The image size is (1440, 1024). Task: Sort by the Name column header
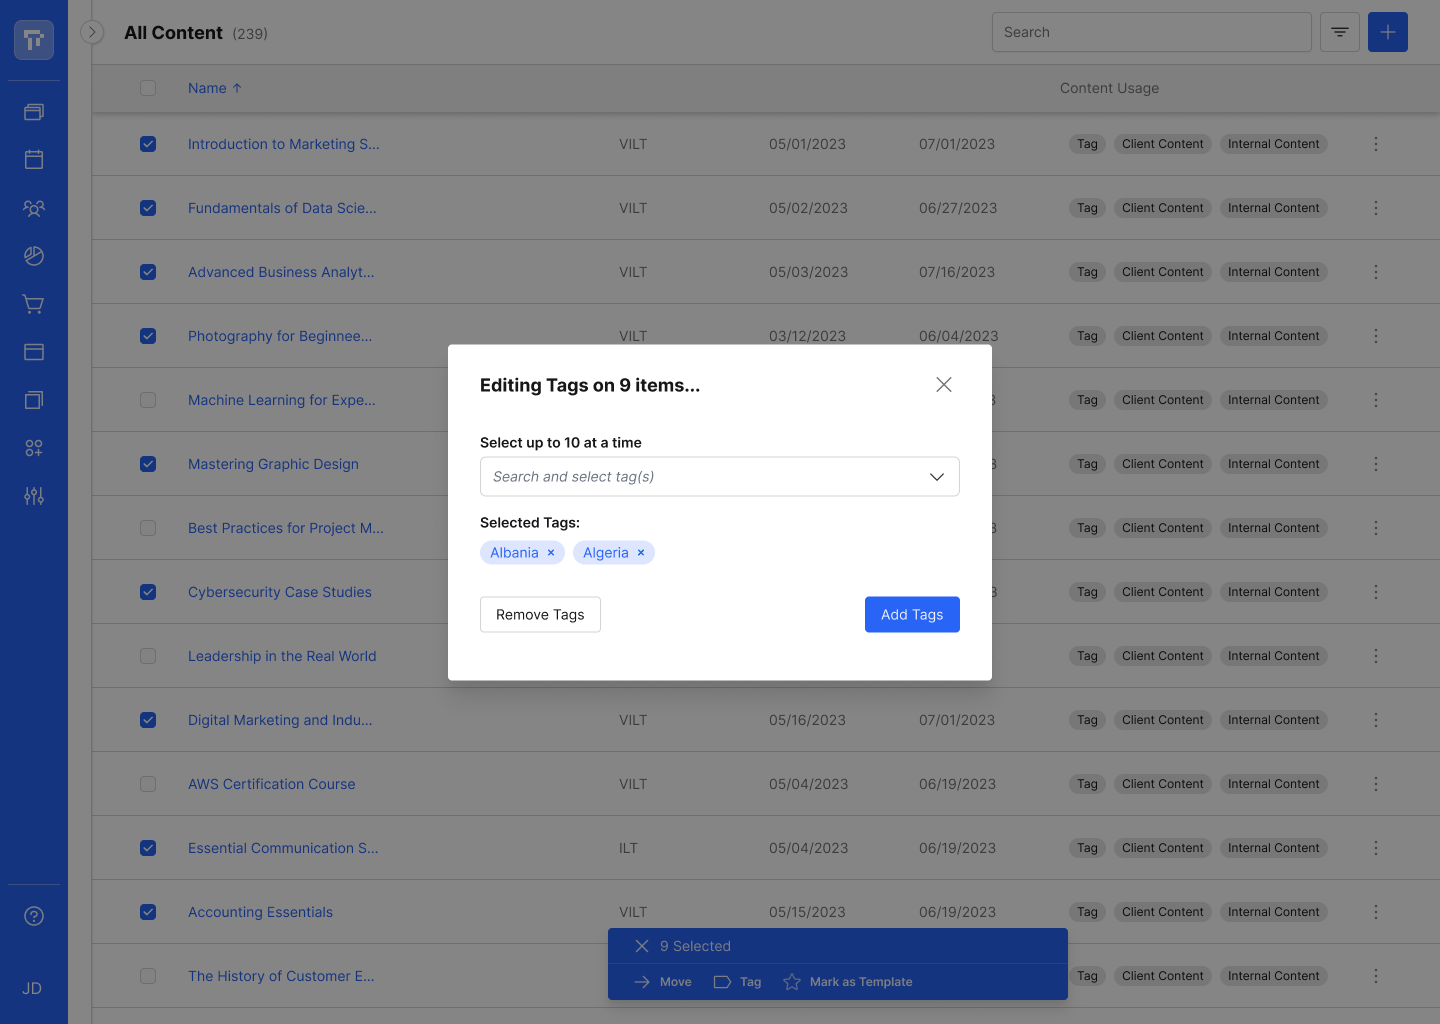click(215, 88)
